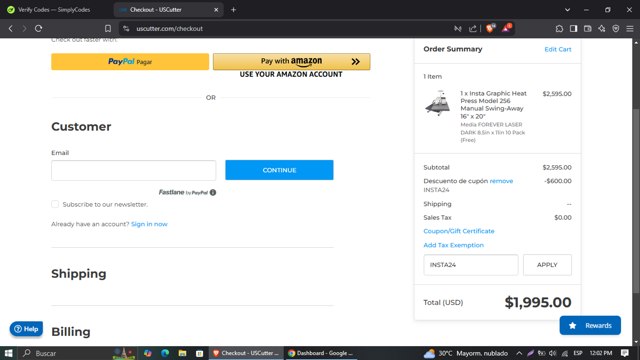Open the Windows Start menu
This screenshot has width=640, height=360.
pyautogui.click(x=8, y=353)
